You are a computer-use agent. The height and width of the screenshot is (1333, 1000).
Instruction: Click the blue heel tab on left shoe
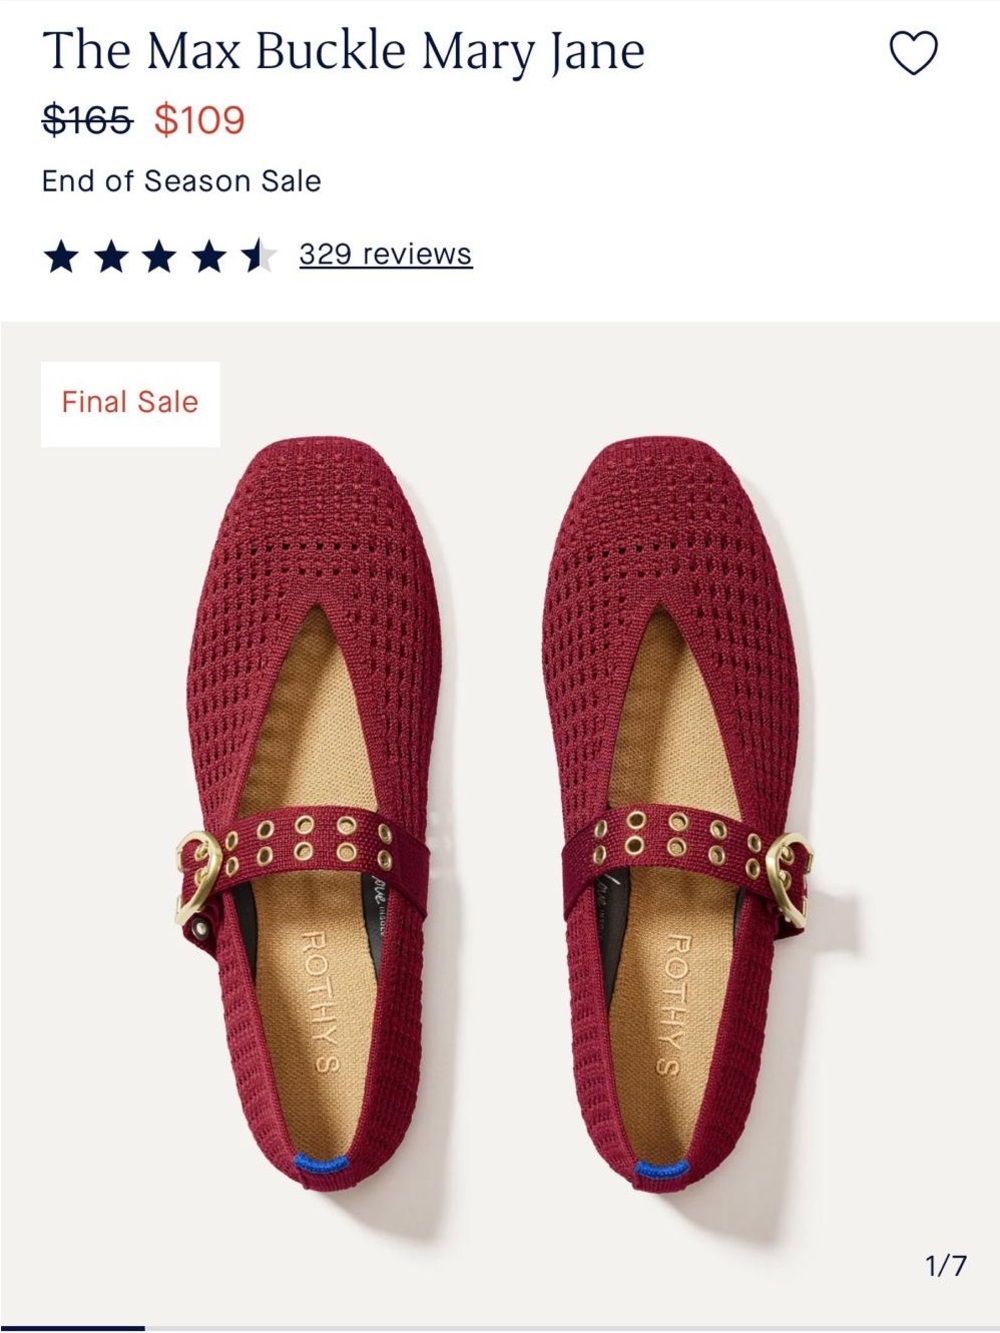pos(321,1163)
